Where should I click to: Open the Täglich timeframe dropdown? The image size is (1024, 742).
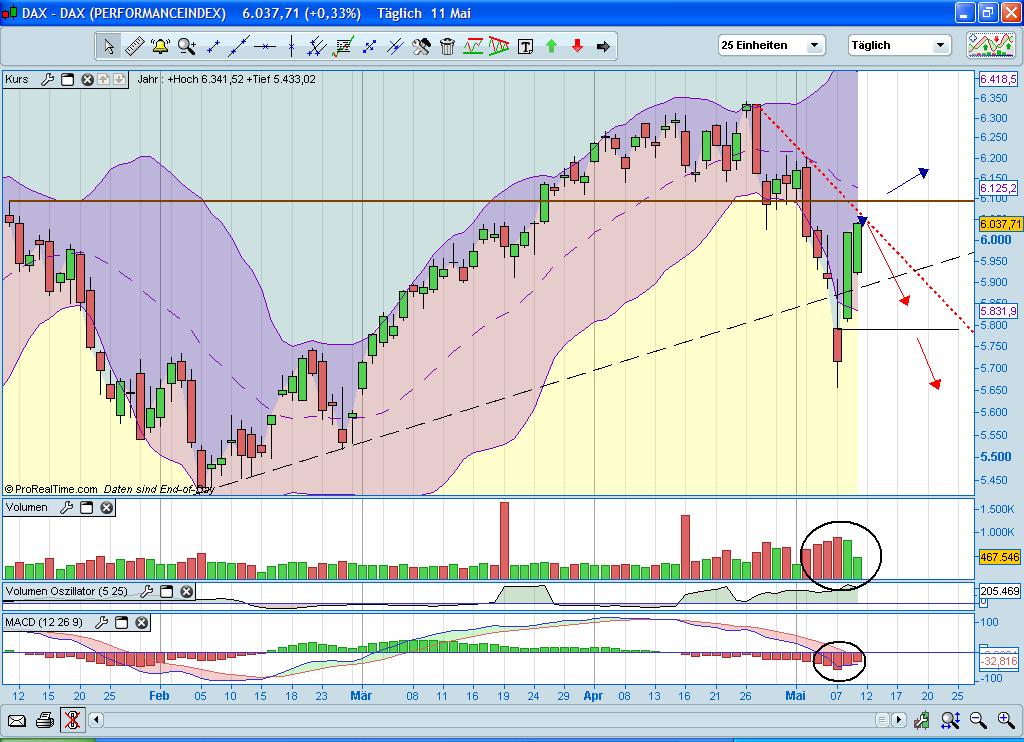pos(899,45)
